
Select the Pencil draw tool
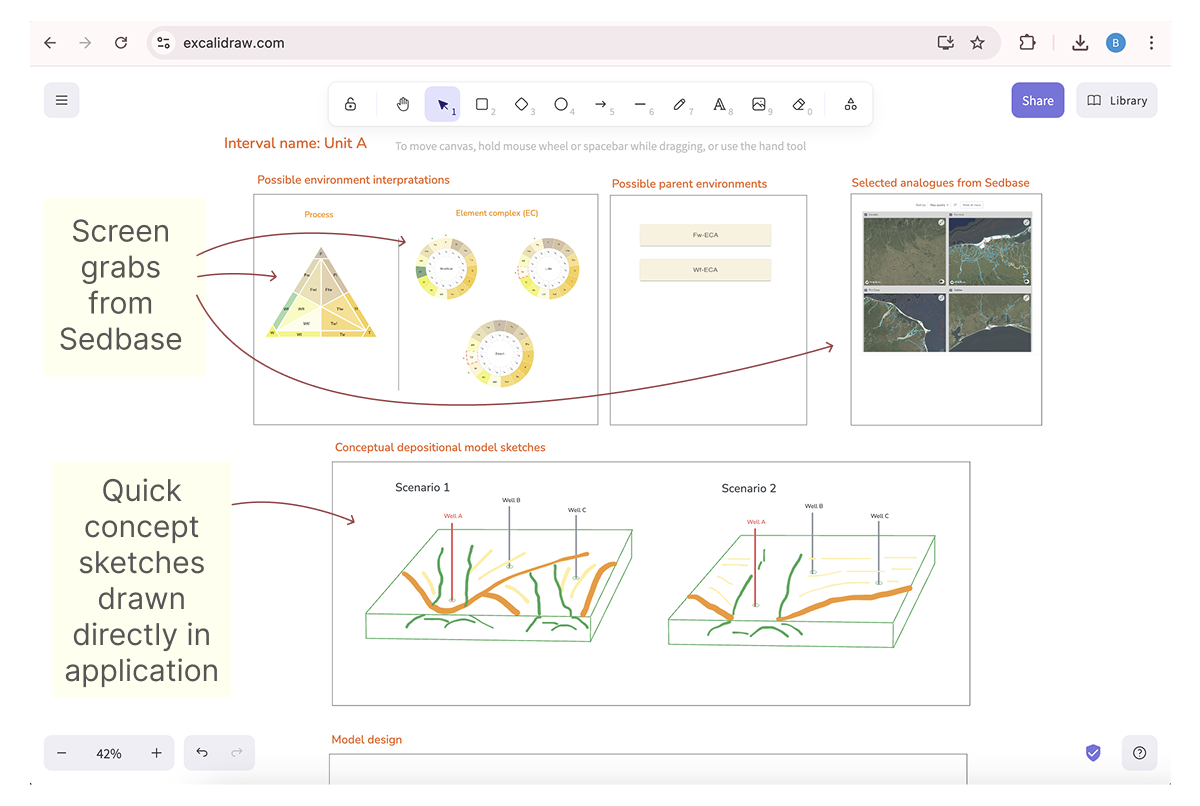click(680, 104)
